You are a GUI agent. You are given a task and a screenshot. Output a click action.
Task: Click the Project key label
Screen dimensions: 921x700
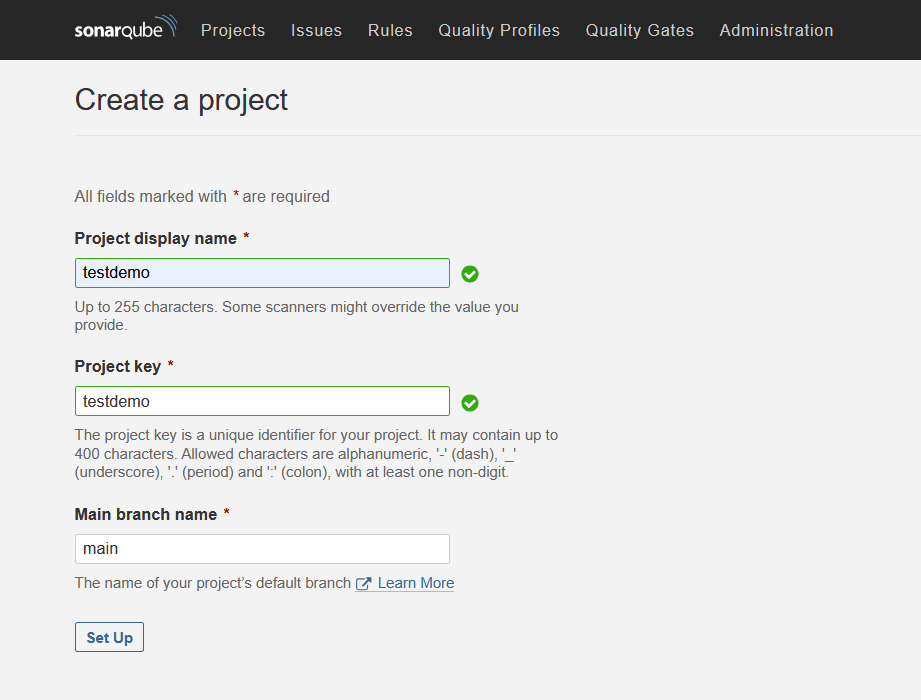(x=117, y=366)
